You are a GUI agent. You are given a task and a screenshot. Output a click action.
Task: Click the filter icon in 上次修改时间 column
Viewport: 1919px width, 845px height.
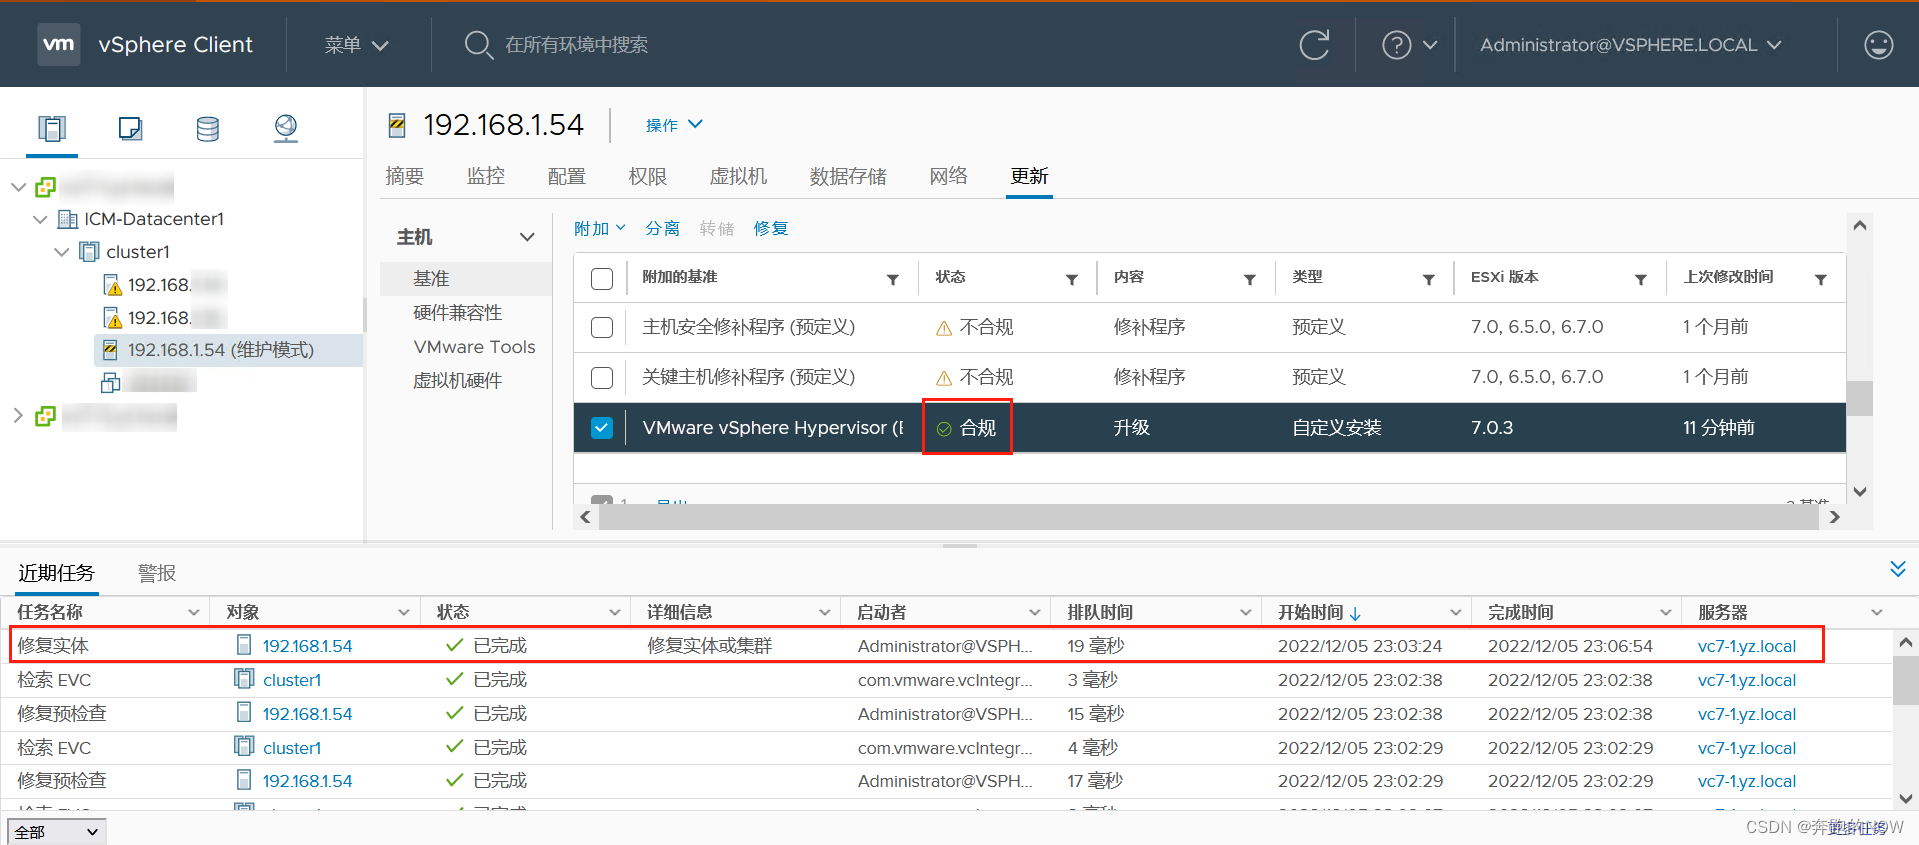(1821, 280)
